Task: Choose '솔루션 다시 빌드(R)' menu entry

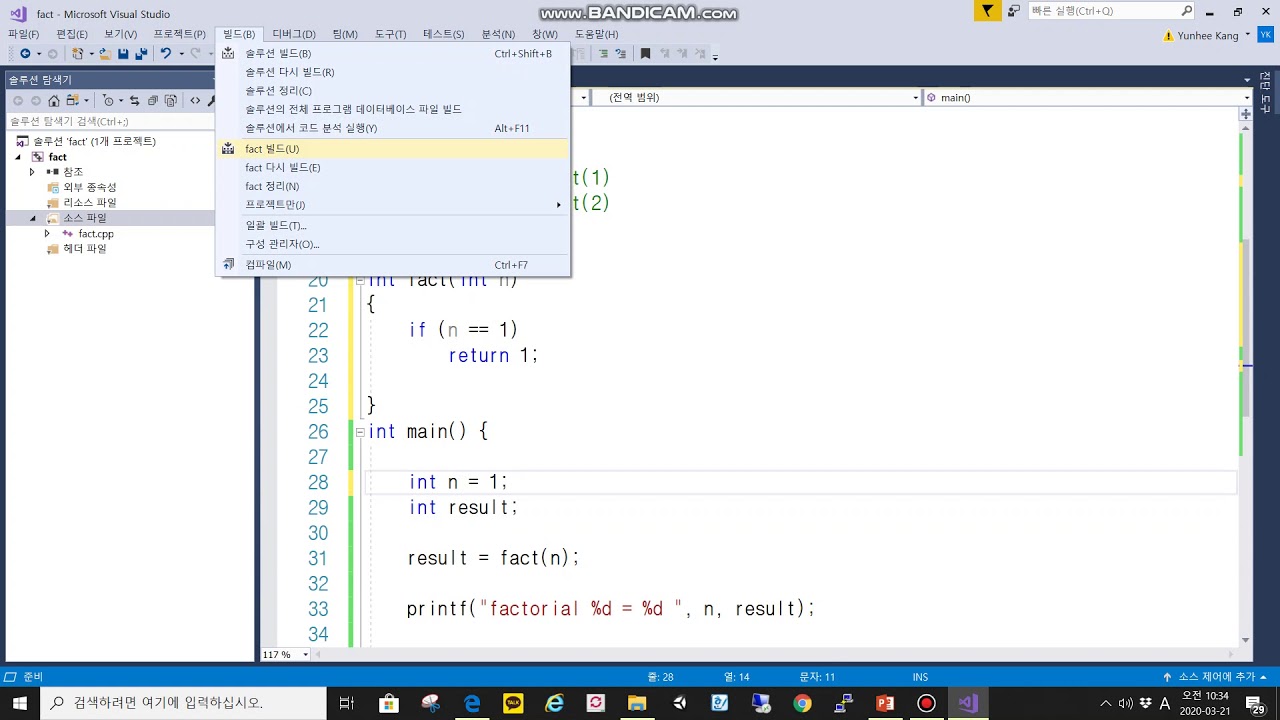Action: click(392, 72)
